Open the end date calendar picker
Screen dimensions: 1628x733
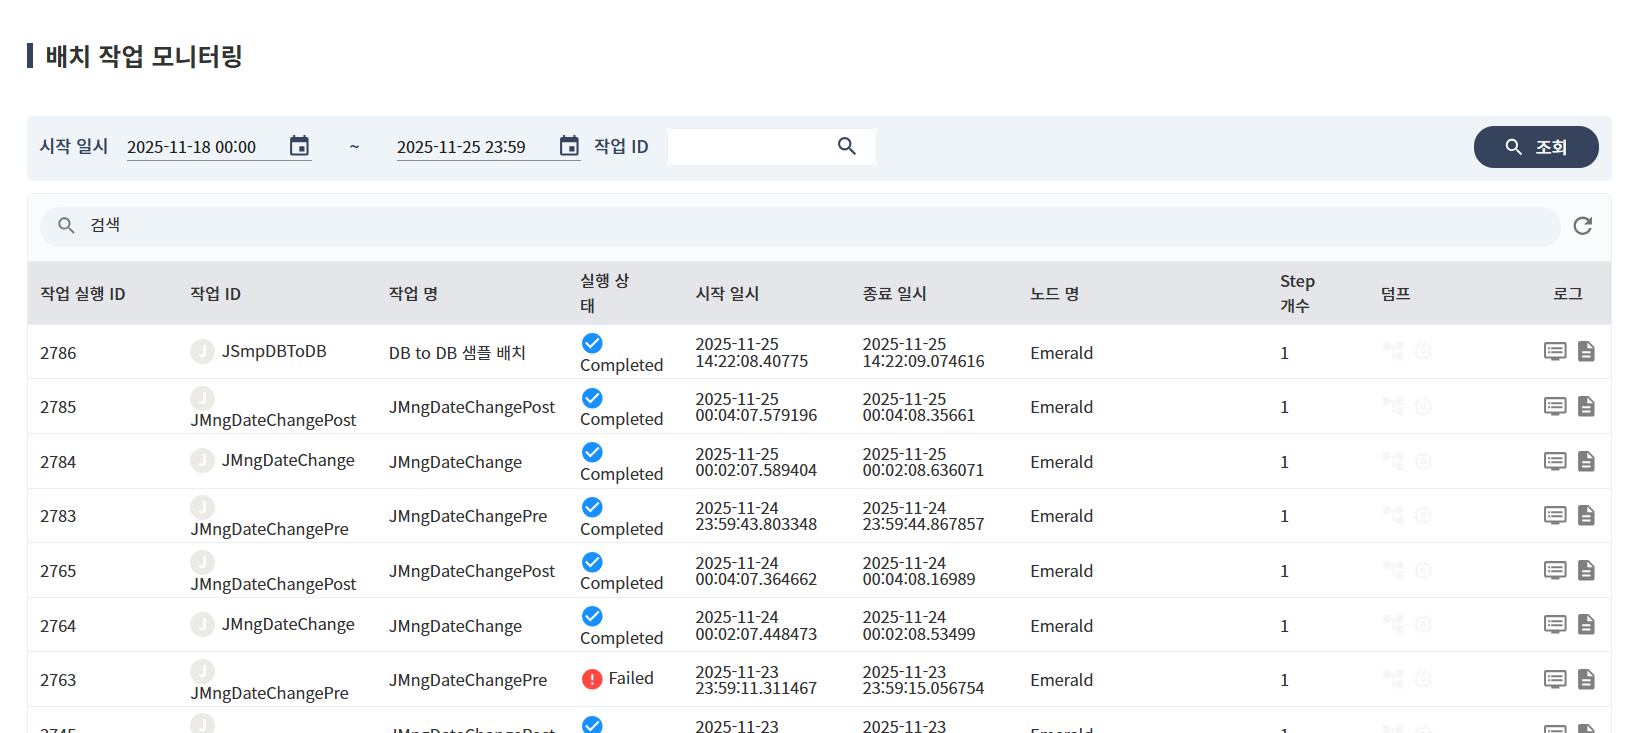pyautogui.click(x=569, y=146)
